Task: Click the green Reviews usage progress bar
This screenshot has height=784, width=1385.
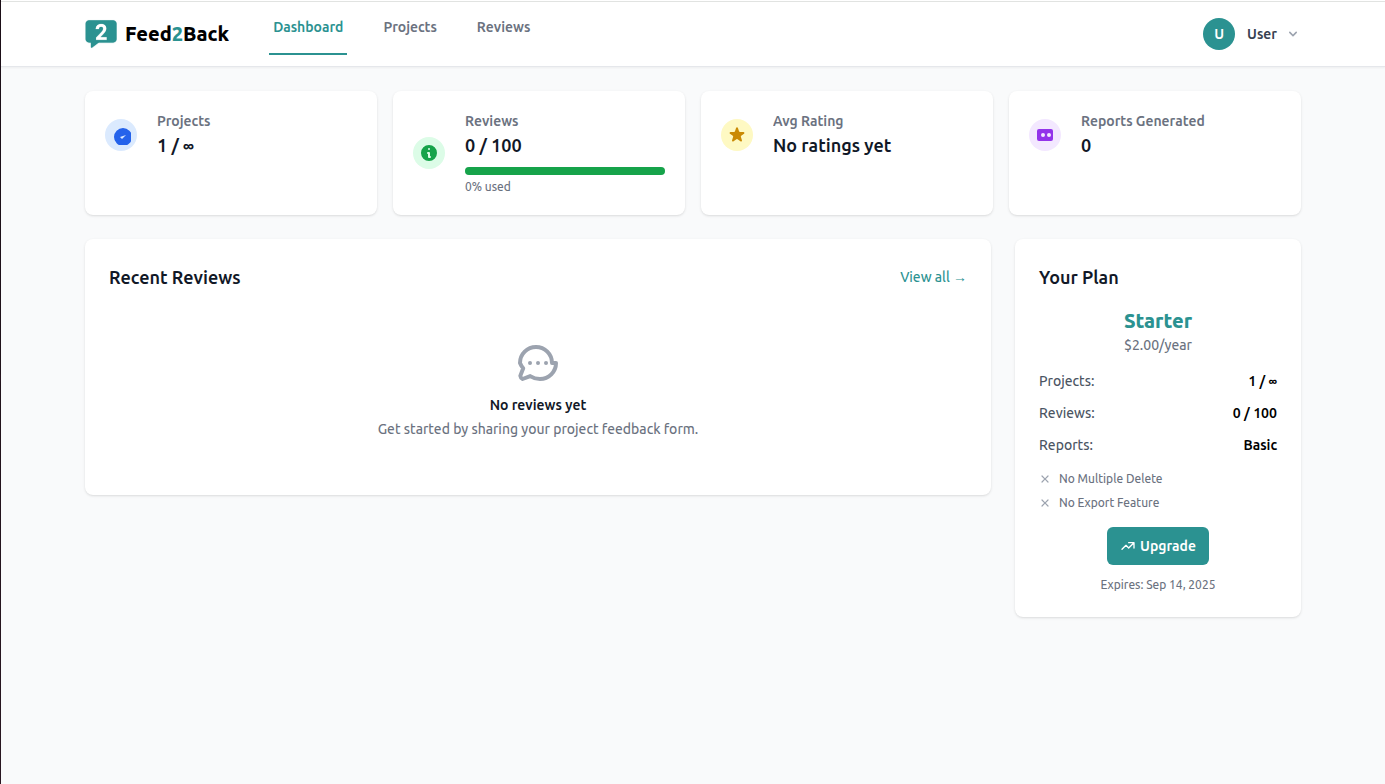Action: pyautogui.click(x=565, y=171)
